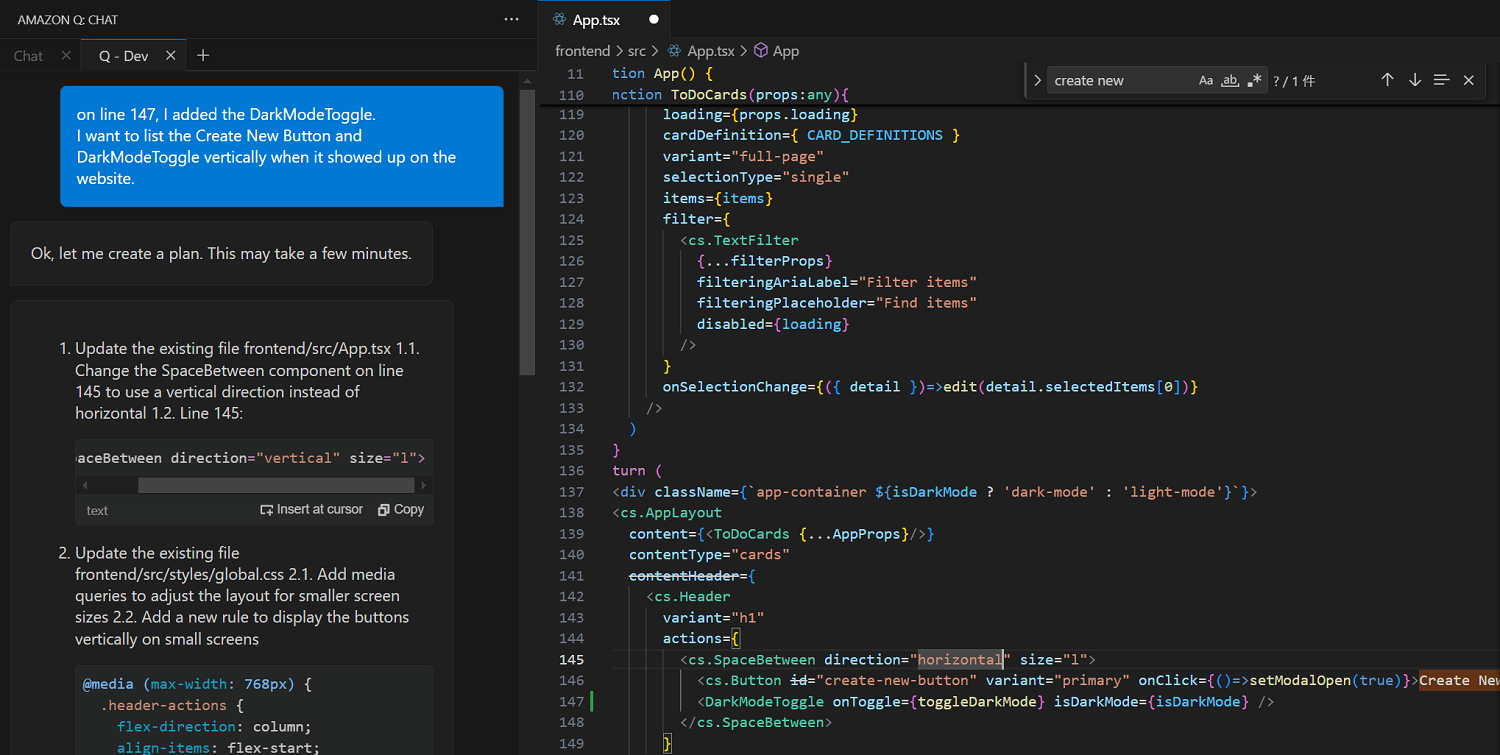Image resolution: width=1500 pixels, height=755 pixels.
Task: Select the App.tsx editor tab
Action: [596, 20]
